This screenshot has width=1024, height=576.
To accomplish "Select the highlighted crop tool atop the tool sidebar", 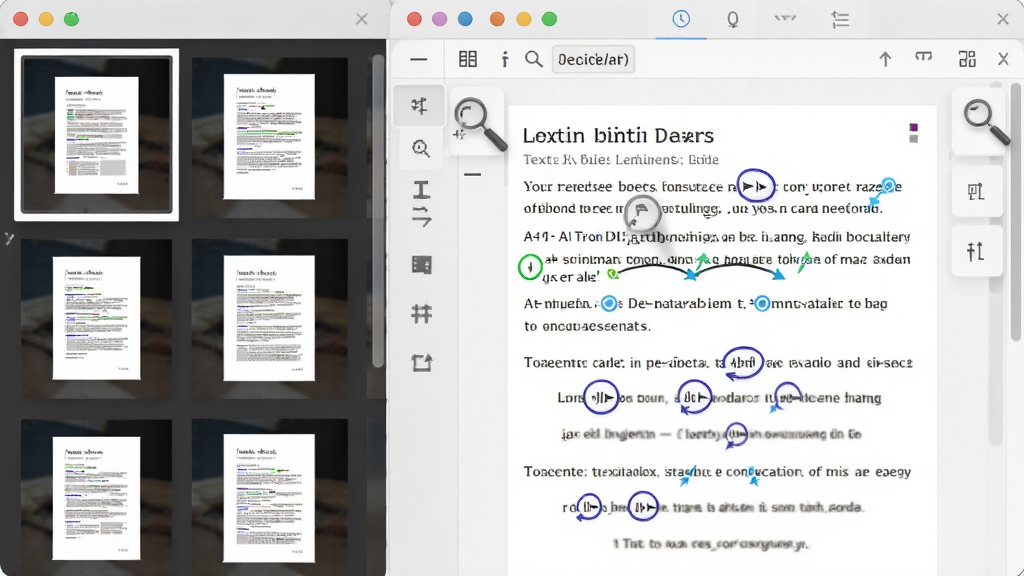I will (x=419, y=105).
